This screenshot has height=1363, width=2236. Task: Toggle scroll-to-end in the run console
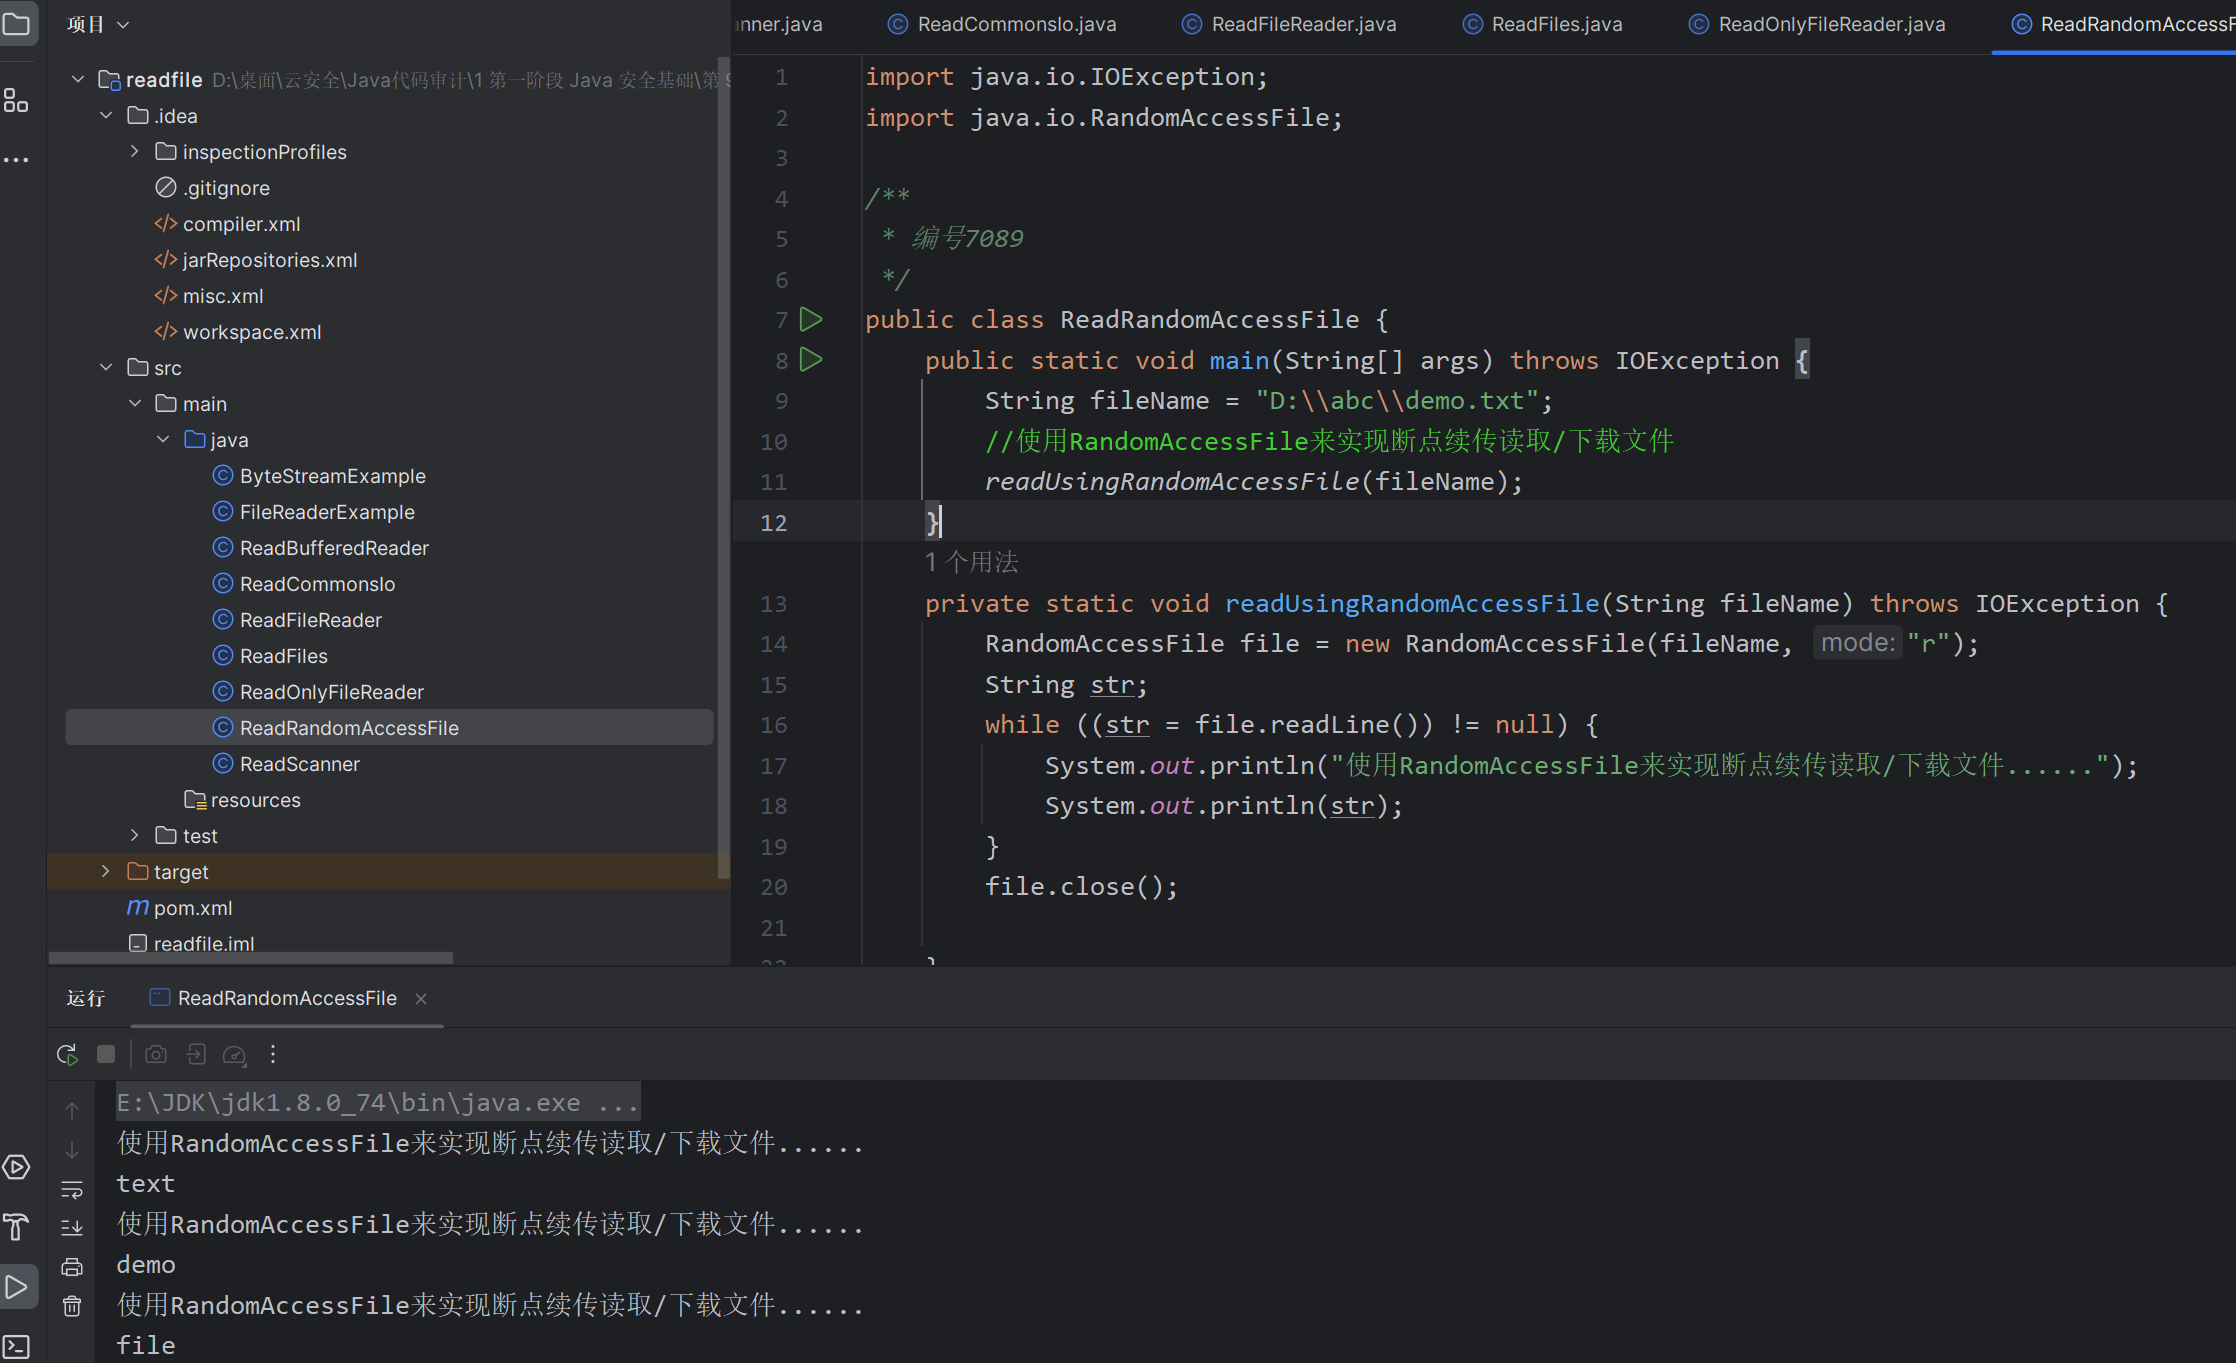[72, 1228]
